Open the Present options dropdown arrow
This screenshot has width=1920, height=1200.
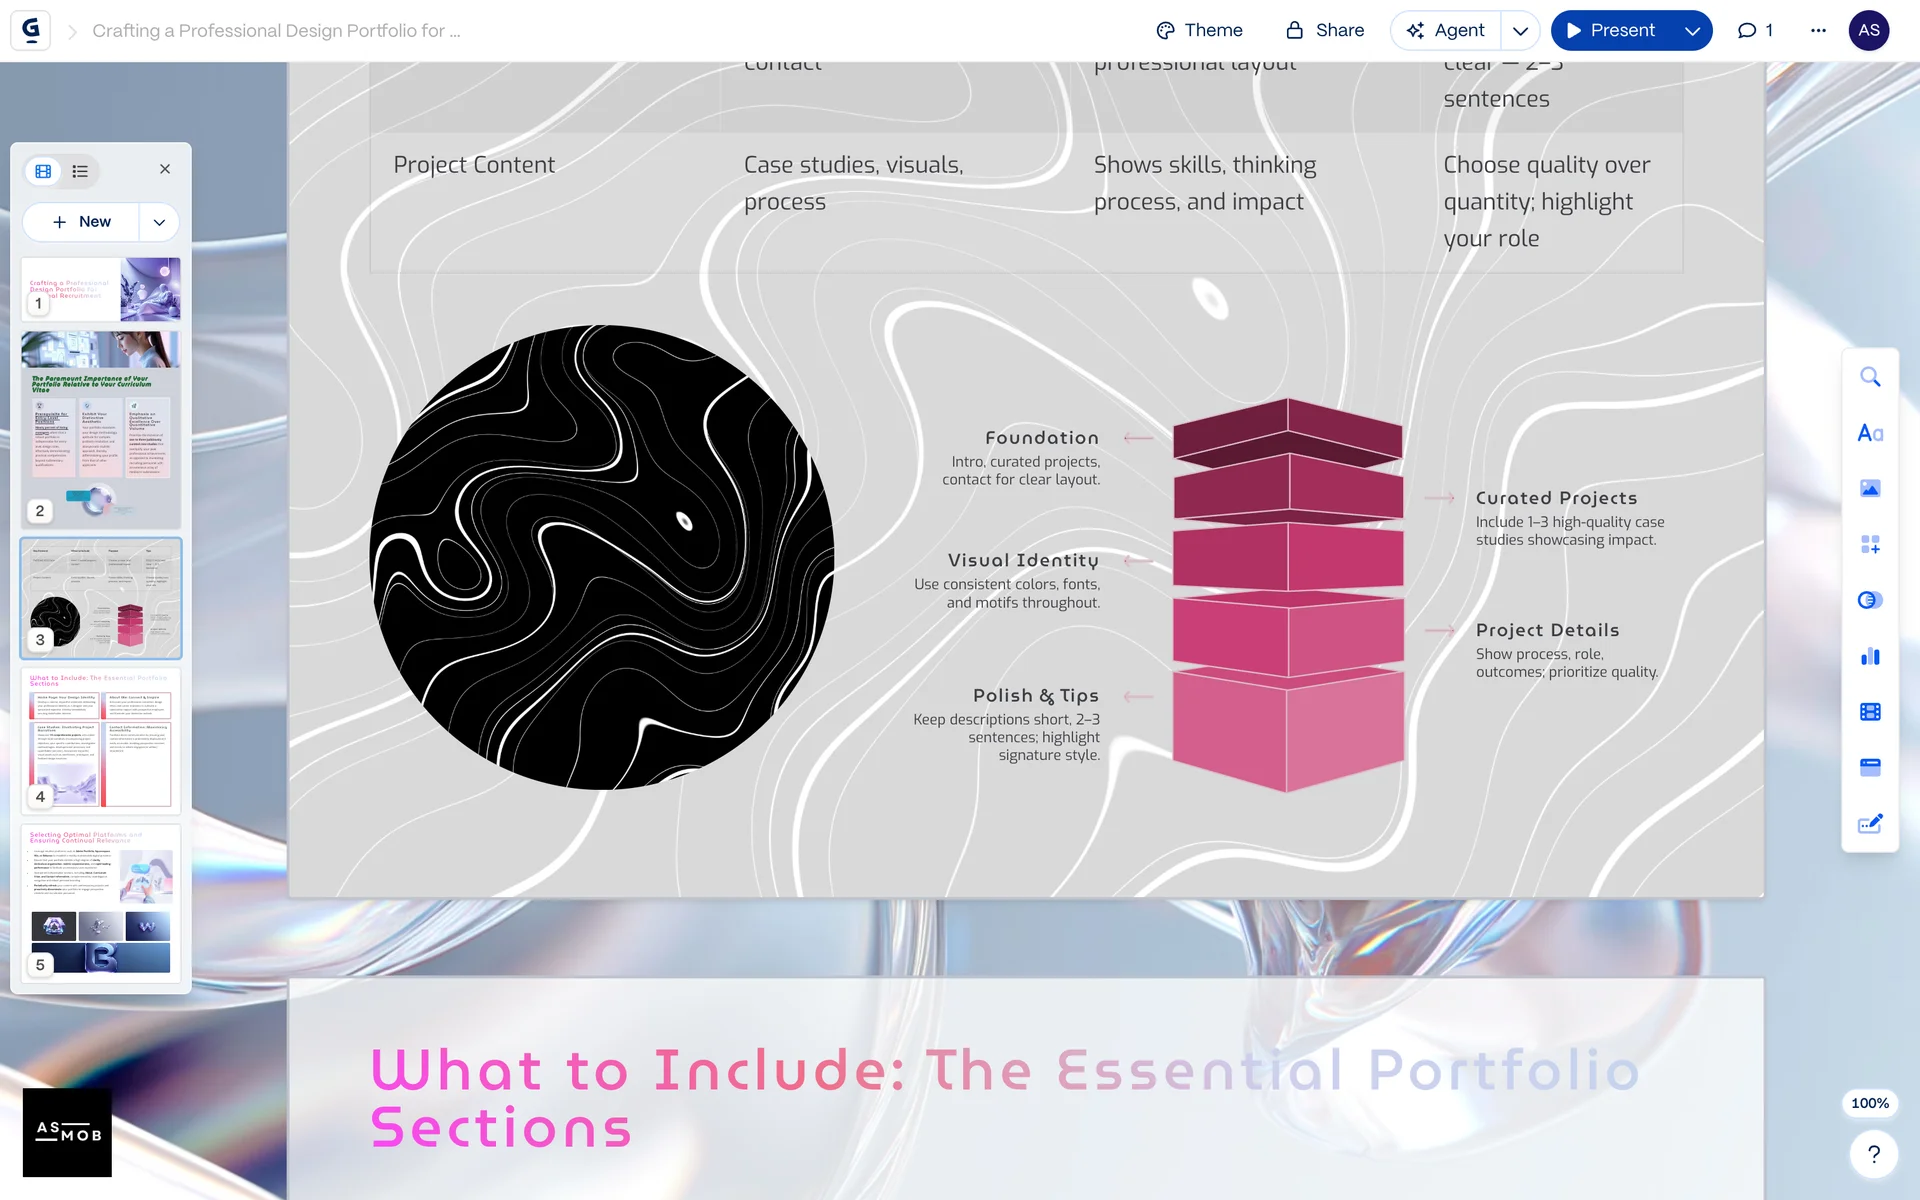[x=1692, y=31]
